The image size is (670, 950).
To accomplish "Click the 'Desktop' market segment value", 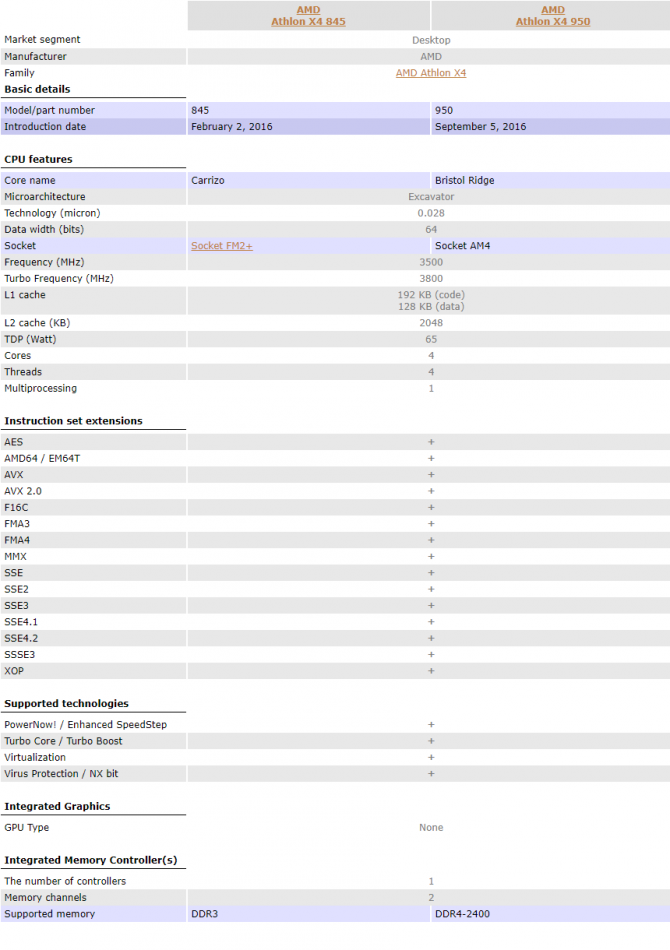I will tap(431, 40).
